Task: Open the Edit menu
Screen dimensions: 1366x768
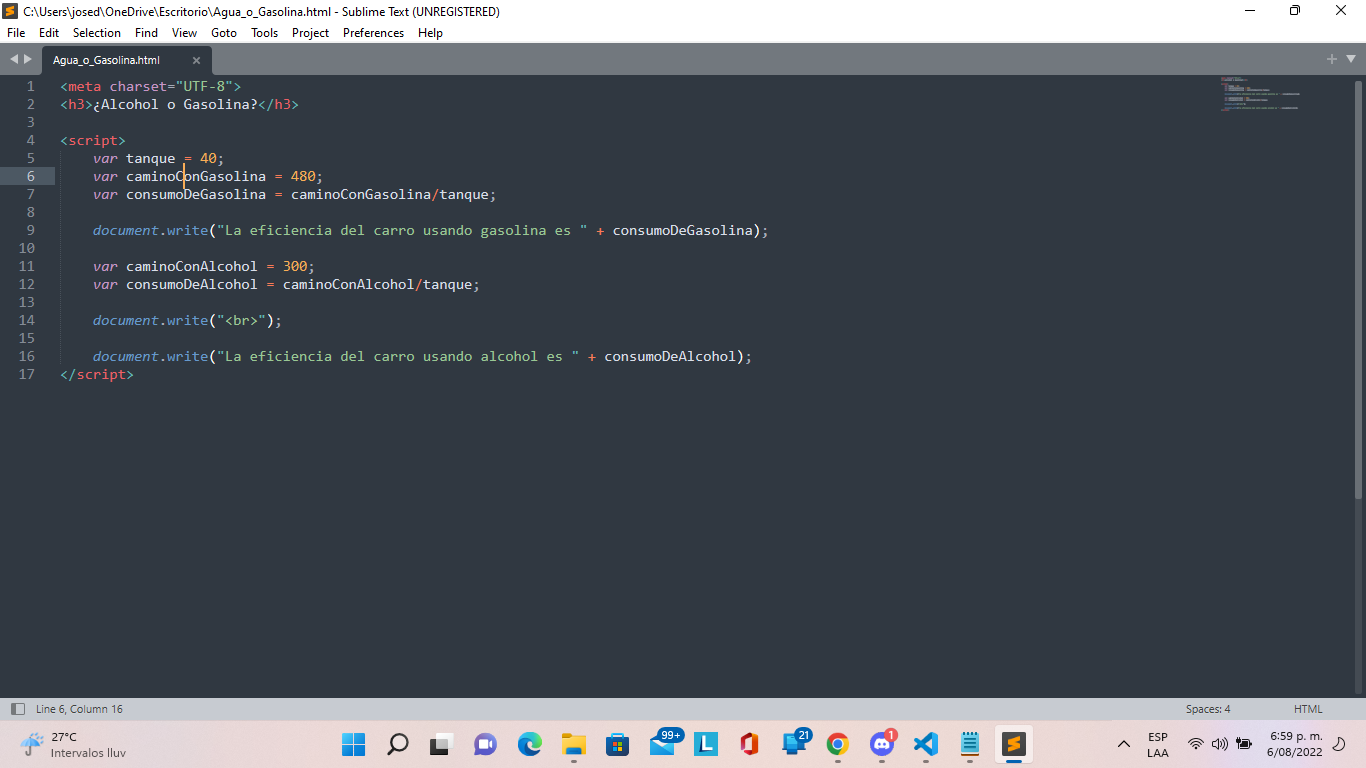Action: (49, 33)
